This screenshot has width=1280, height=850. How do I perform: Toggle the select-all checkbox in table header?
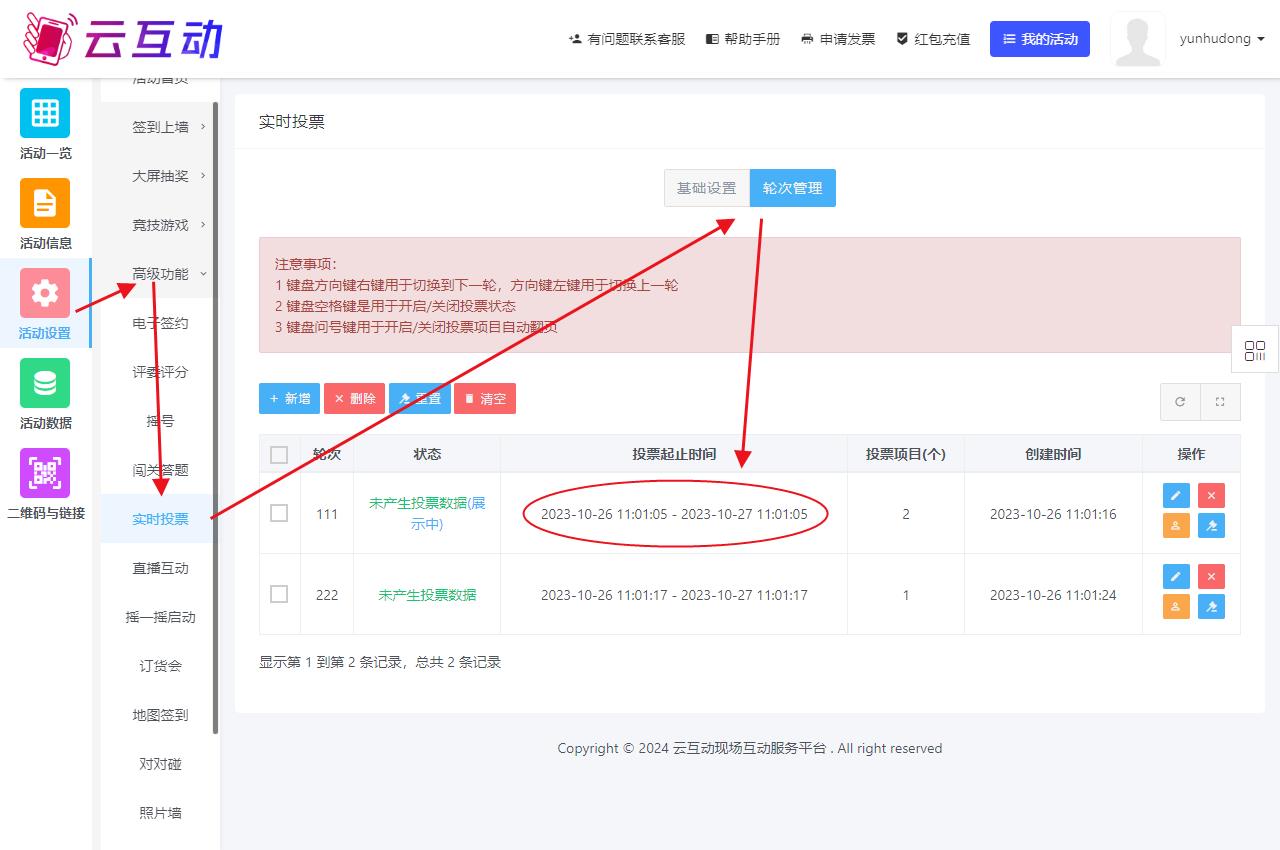pyautogui.click(x=279, y=455)
